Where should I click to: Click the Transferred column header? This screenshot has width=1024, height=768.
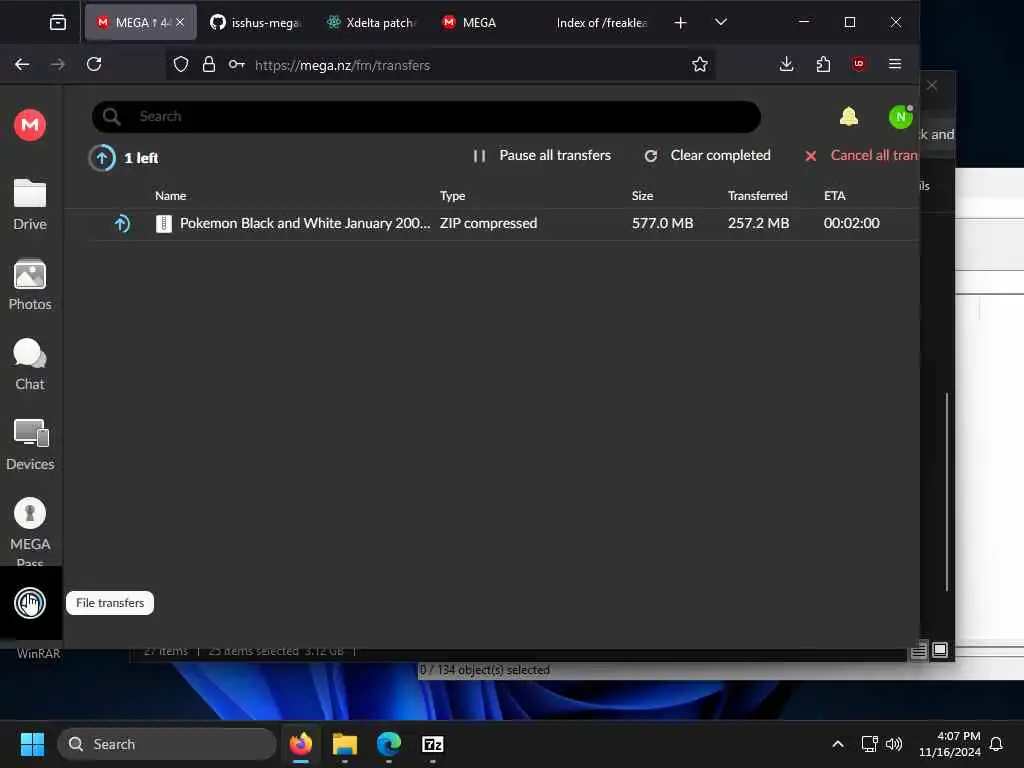(x=758, y=196)
